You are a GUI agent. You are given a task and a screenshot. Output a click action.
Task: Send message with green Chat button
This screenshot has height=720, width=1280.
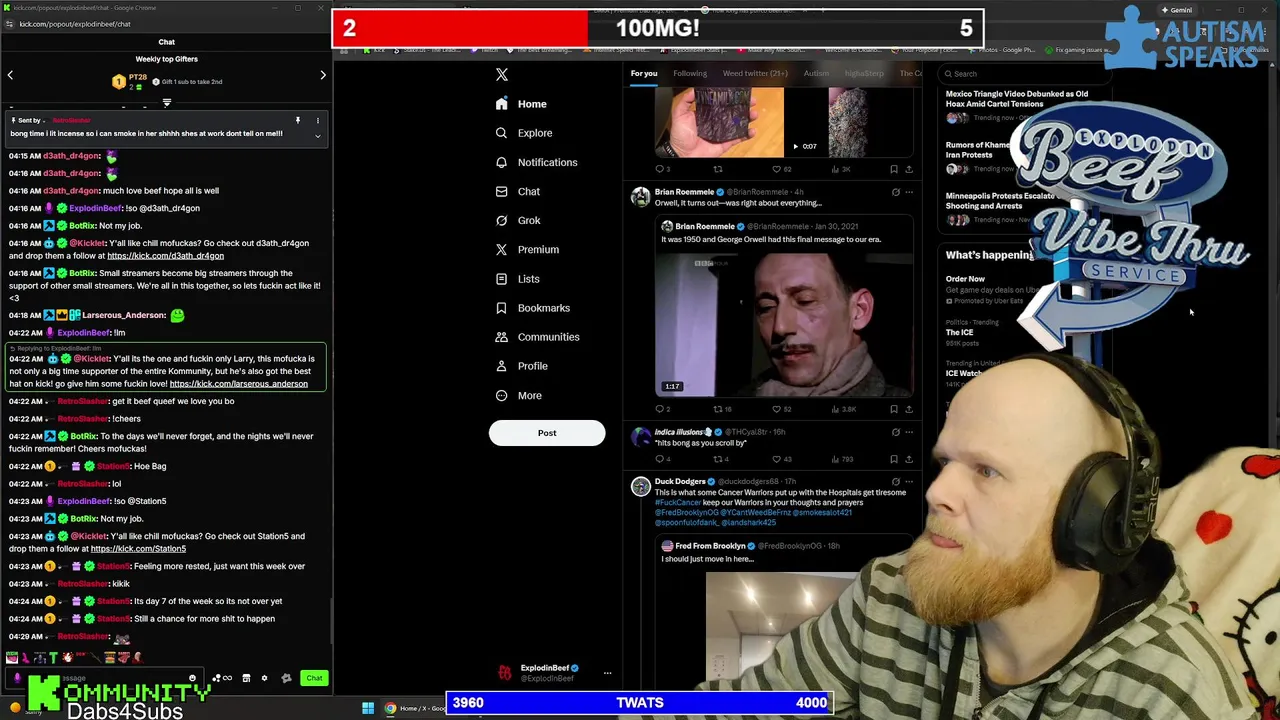pyautogui.click(x=314, y=678)
